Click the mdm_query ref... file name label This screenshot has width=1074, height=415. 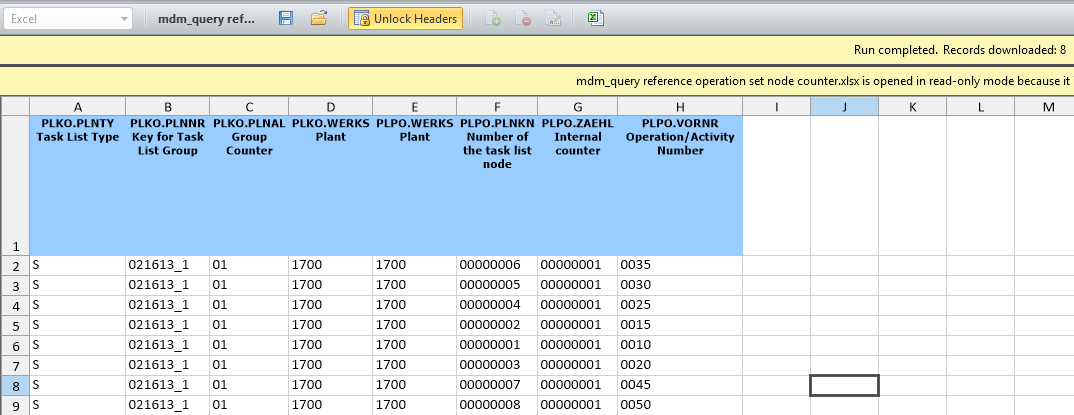pyautogui.click(x=207, y=19)
